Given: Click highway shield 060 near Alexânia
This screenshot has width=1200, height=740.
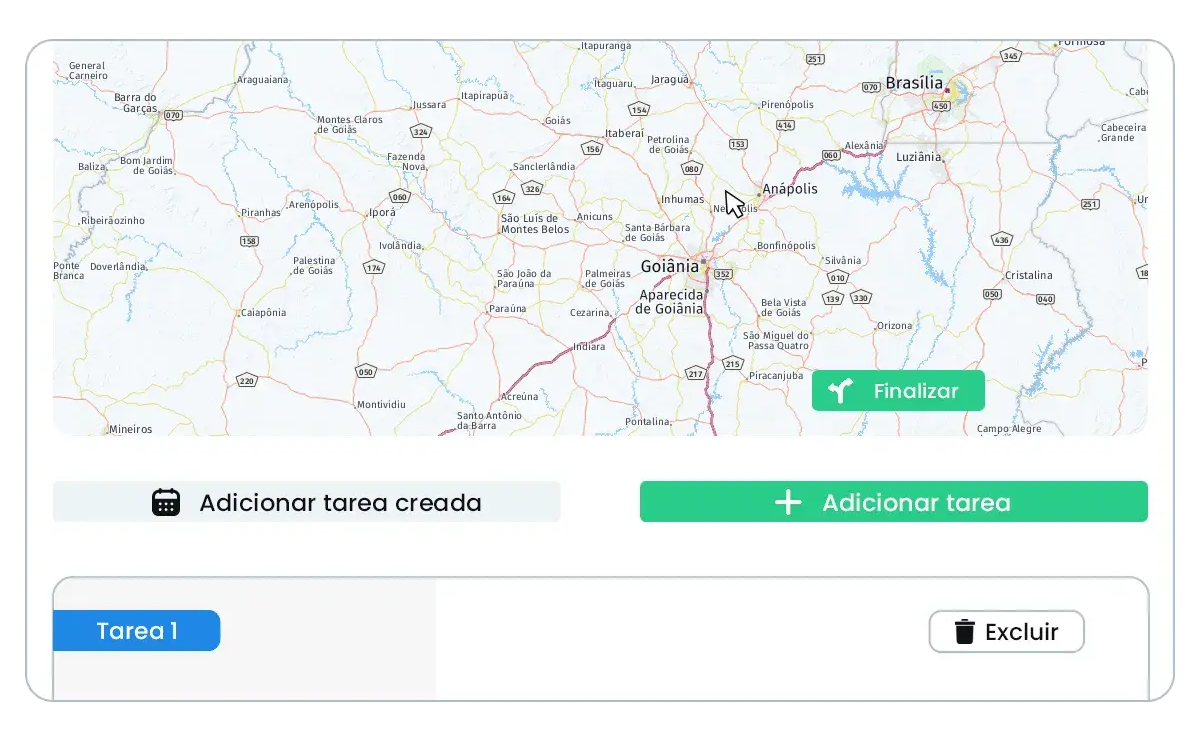Looking at the screenshot, I should pos(830,156).
